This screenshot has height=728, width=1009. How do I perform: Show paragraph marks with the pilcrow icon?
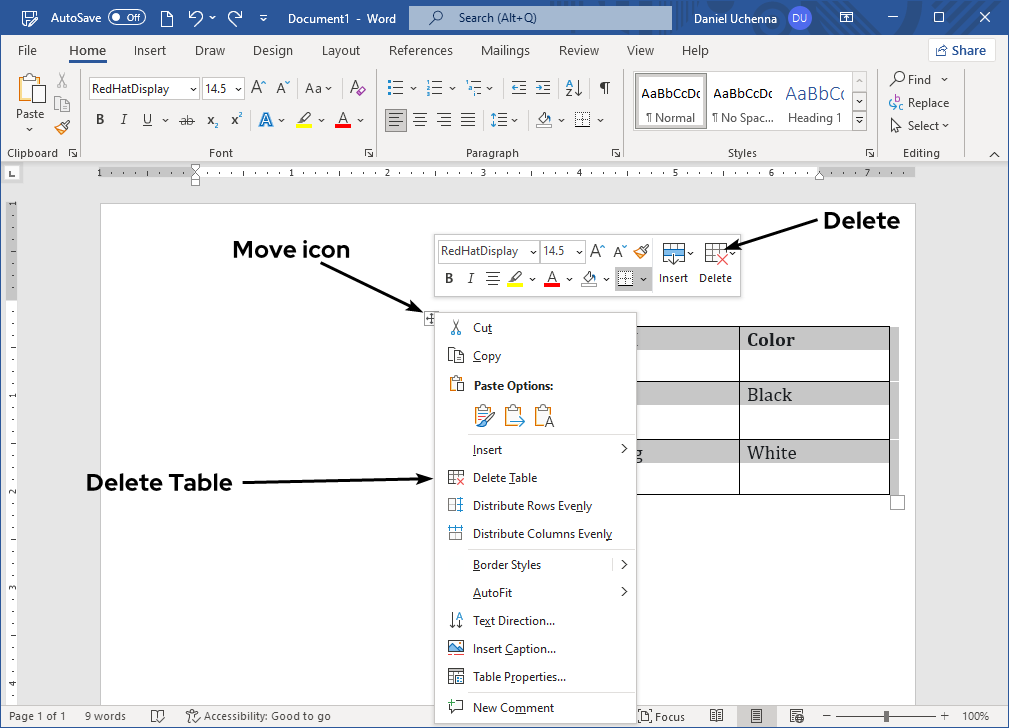click(x=604, y=88)
